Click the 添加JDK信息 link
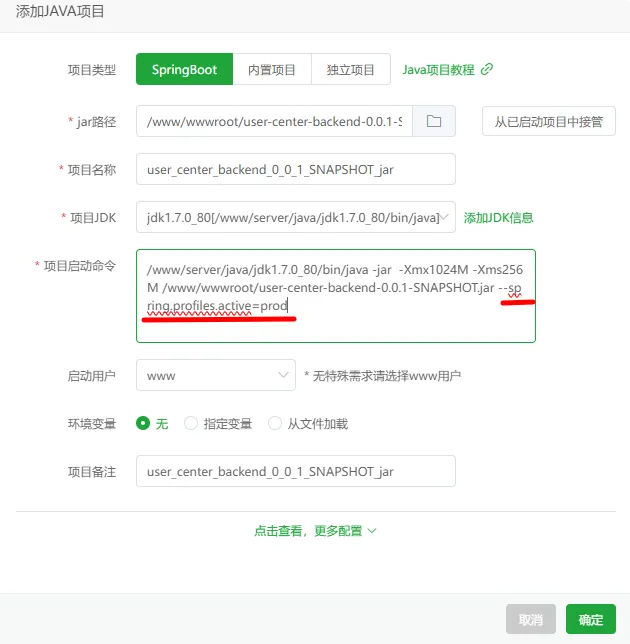Screen dimensions: 630x644 498,217
